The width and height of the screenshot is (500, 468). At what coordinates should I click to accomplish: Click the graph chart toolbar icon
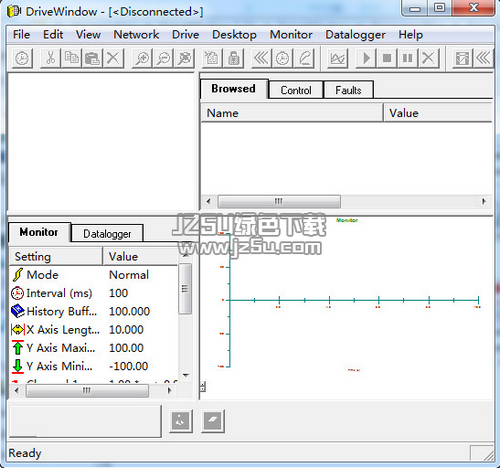tap(338, 59)
